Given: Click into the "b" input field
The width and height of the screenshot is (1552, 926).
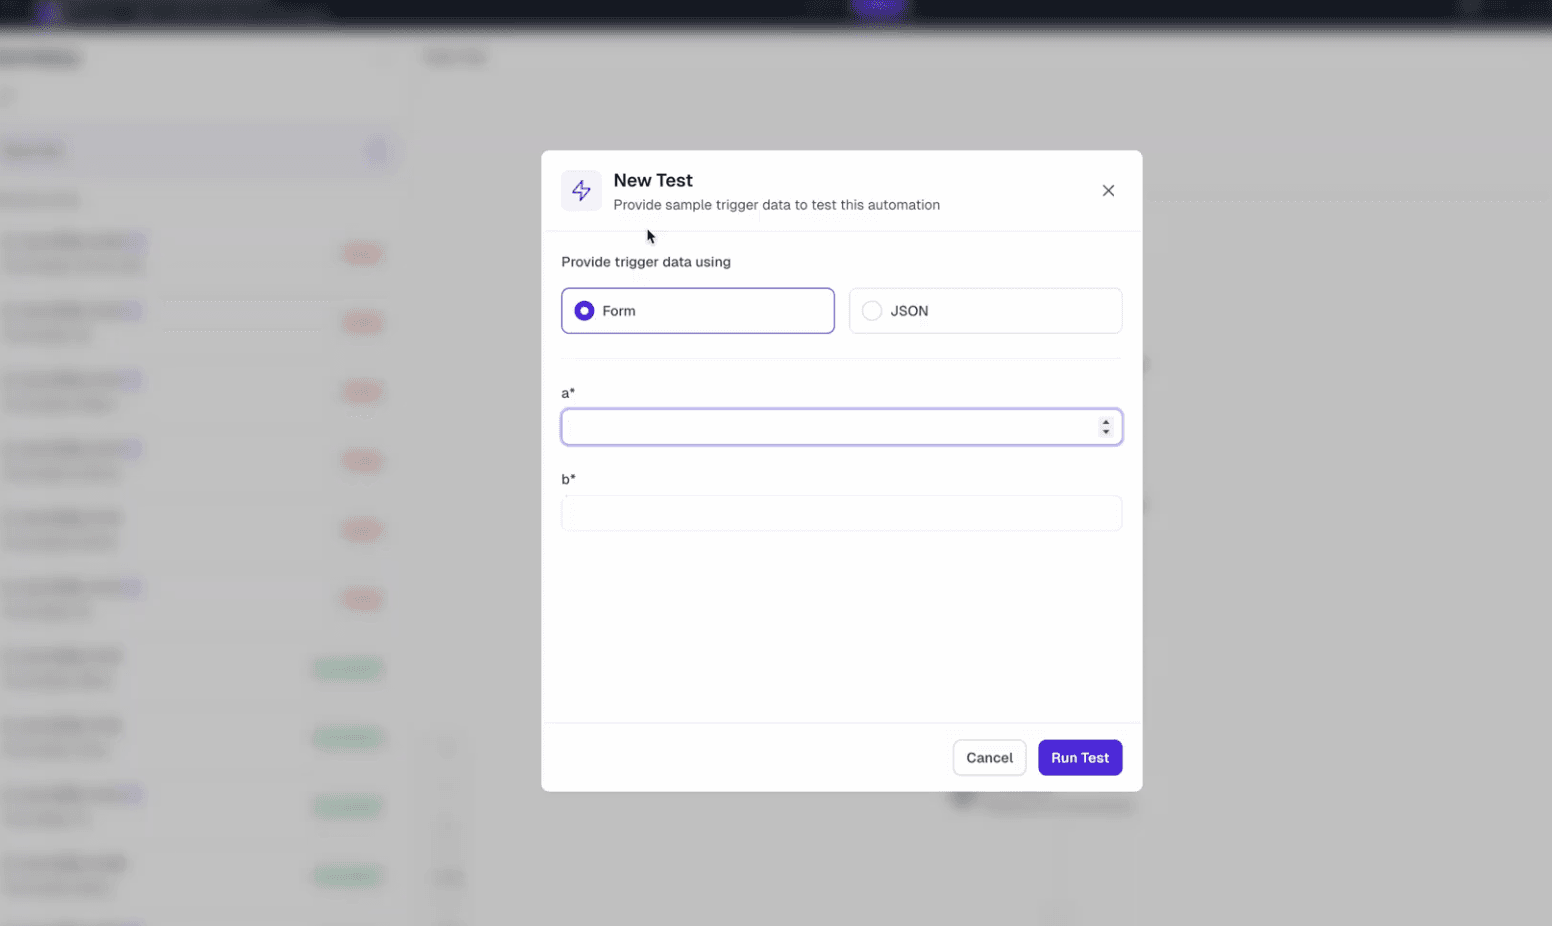Looking at the screenshot, I should coord(841,513).
